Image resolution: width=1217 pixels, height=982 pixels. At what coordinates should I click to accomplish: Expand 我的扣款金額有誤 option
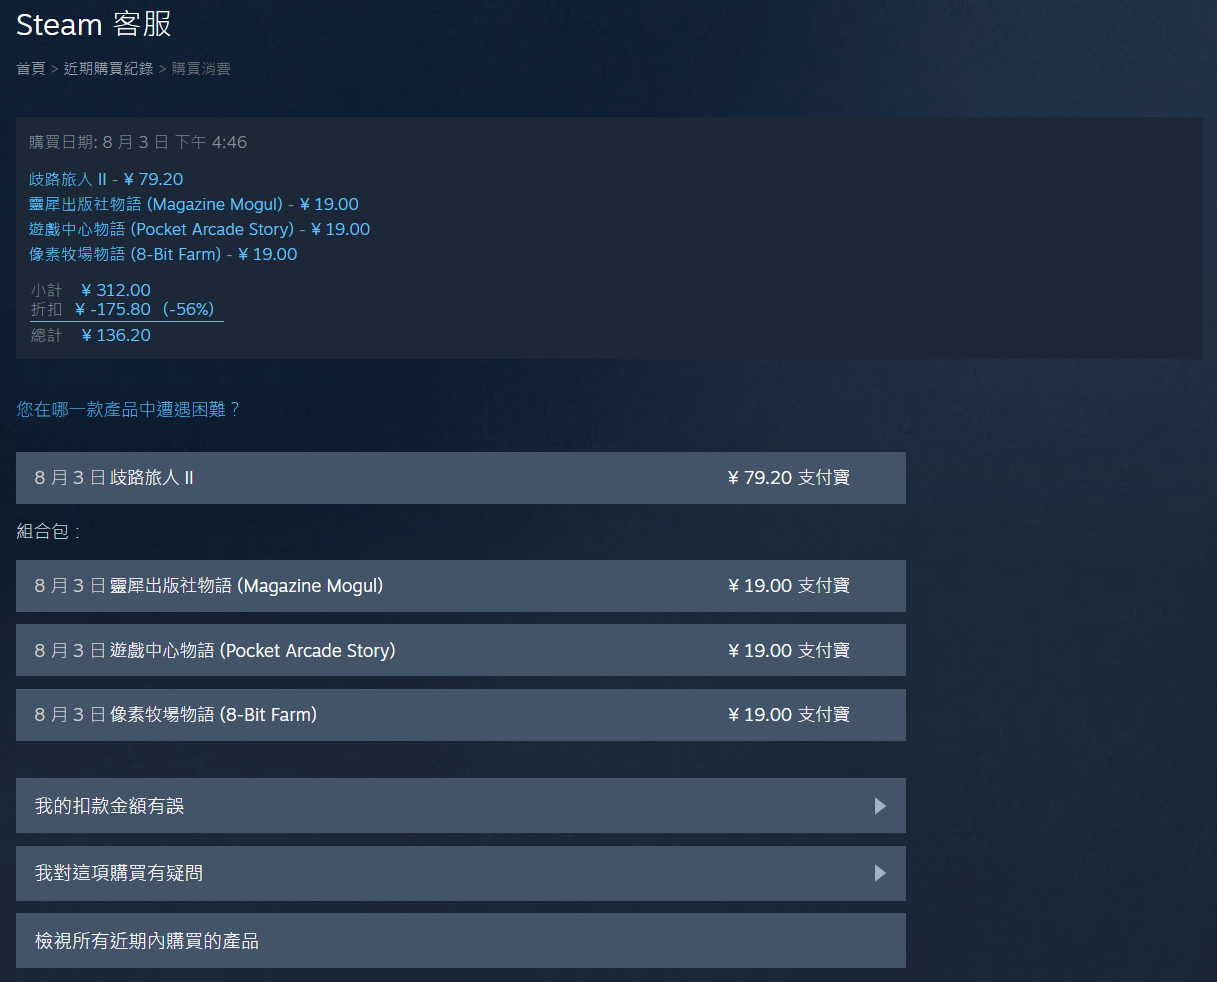(x=461, y=806)
